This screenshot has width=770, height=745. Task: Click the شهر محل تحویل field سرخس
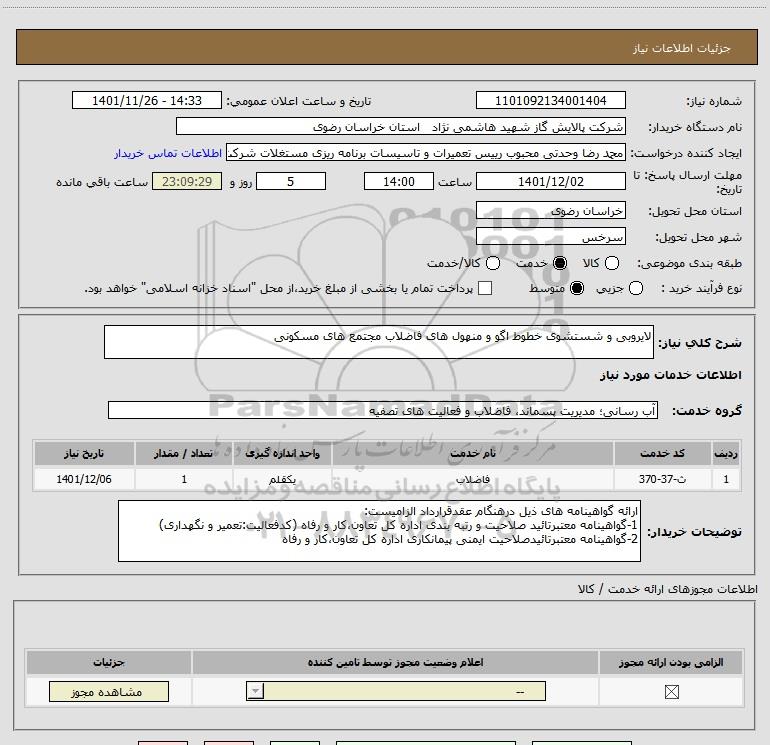(x=550, y=237)
